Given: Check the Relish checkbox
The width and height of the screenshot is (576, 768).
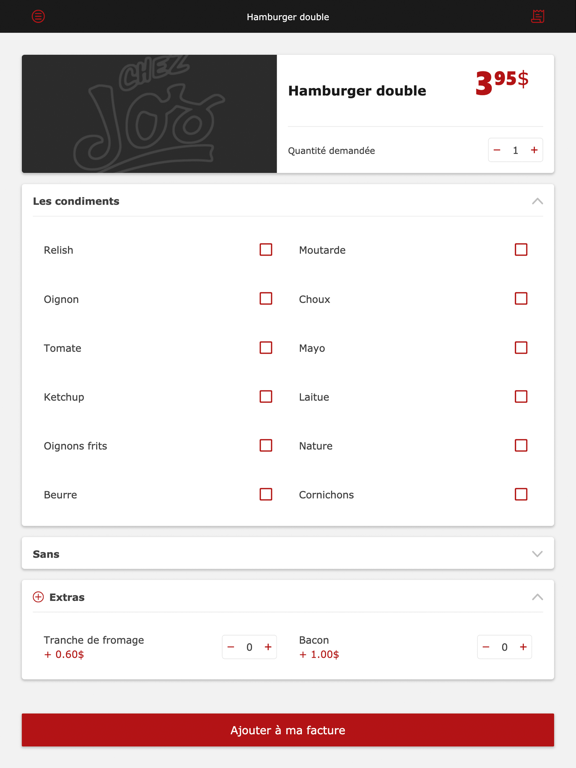Looking at the screenshot, I should tap(266, 249).
